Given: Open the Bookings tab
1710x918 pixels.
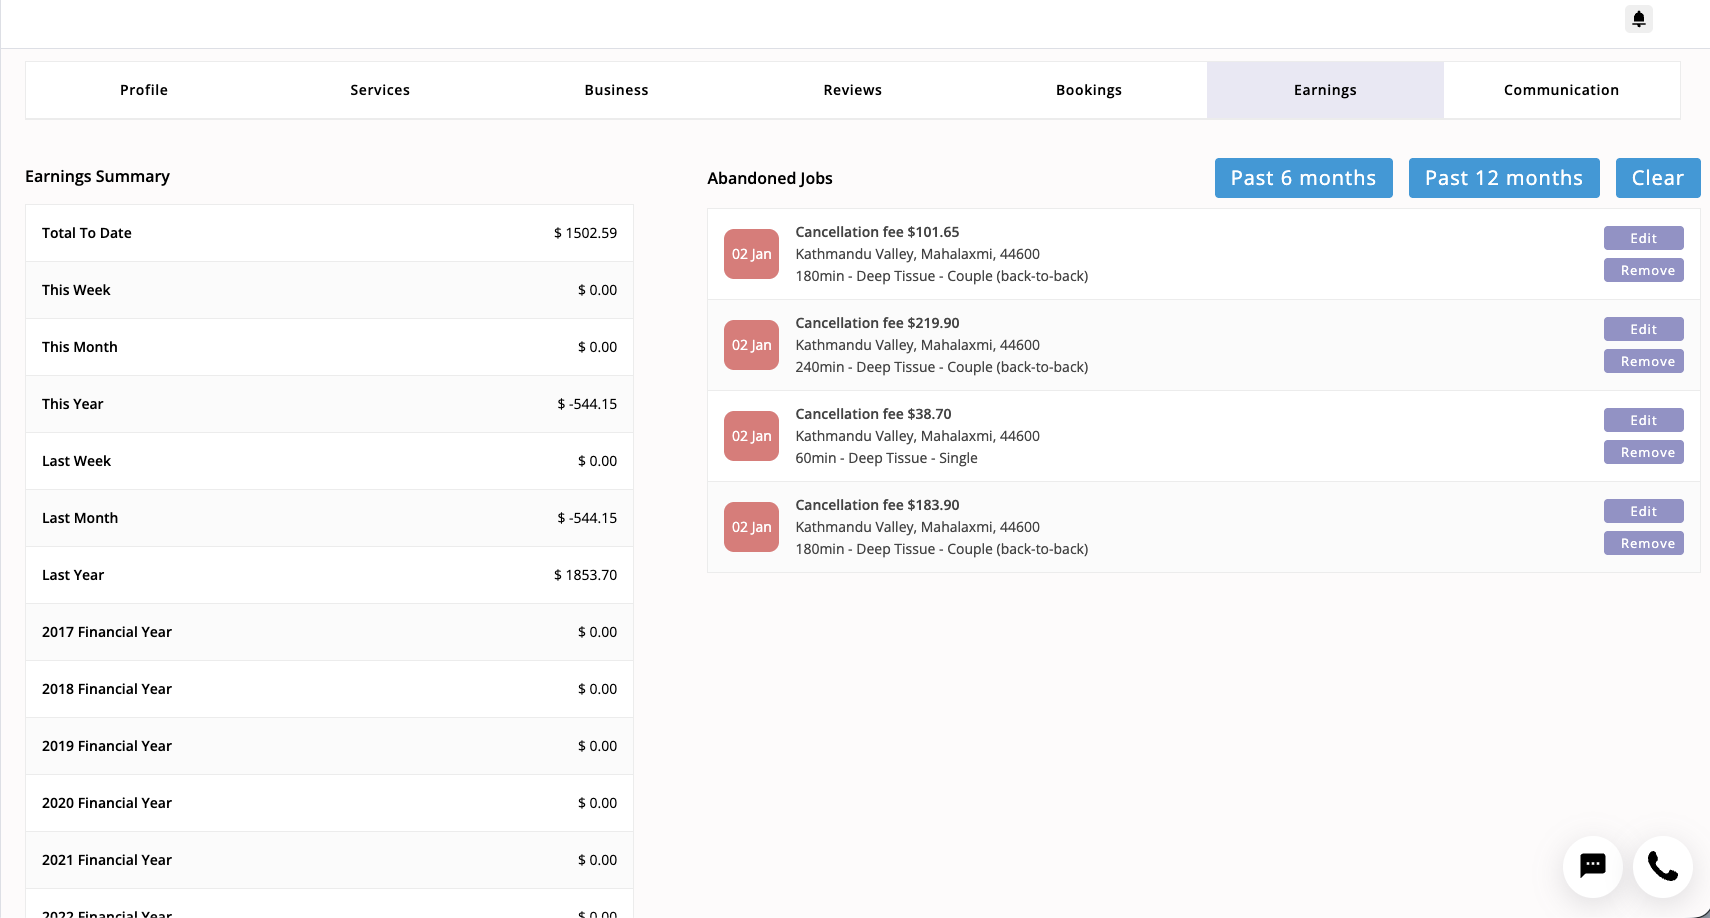Looking at the screenshot, I should [1089, 90].
